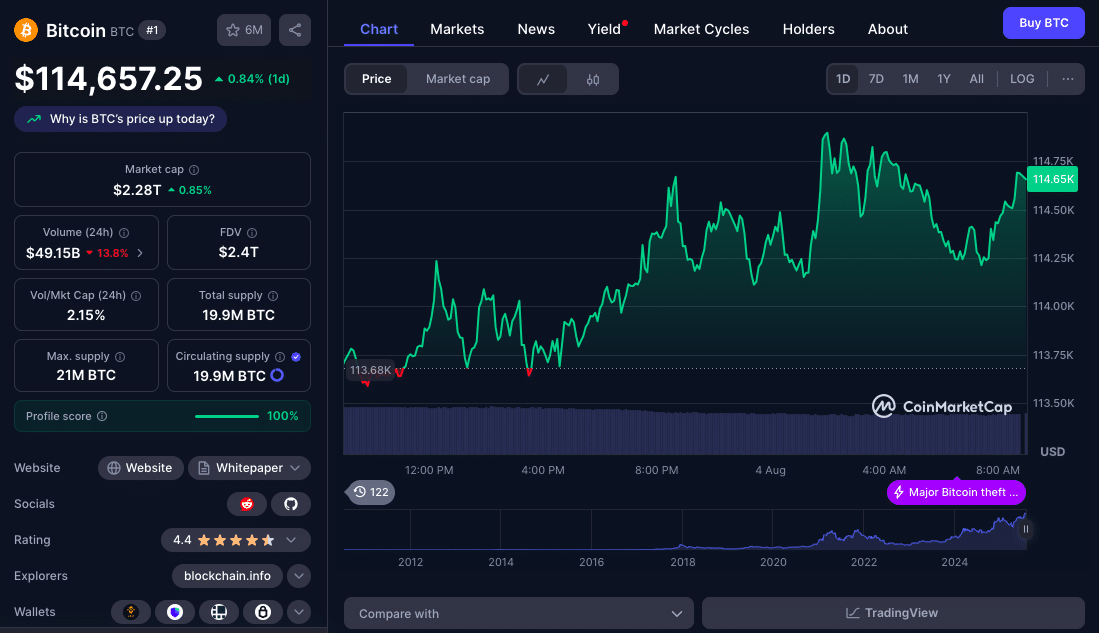This screenshot has height=633, width=1099.
Task: Open blockchain.info explorer
Action: [x=227, y=576]
